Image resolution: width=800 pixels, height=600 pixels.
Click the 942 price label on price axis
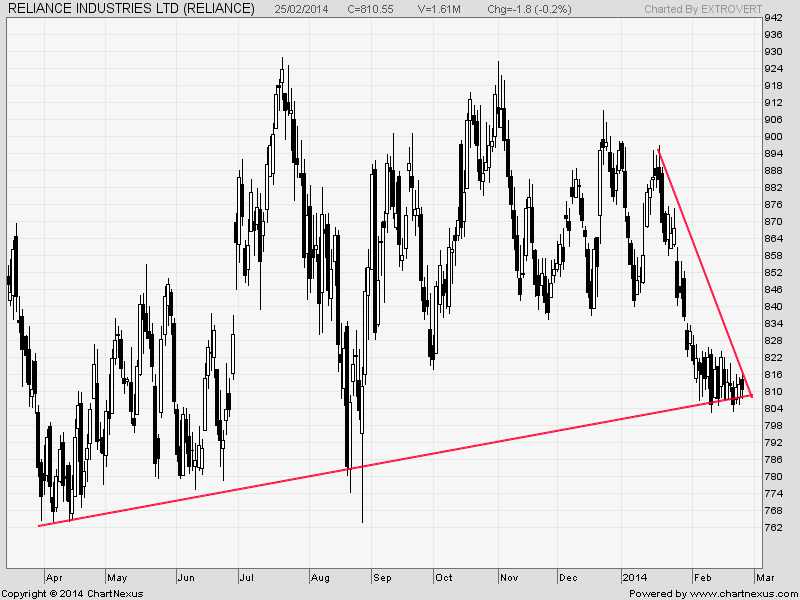coord(772,19)
